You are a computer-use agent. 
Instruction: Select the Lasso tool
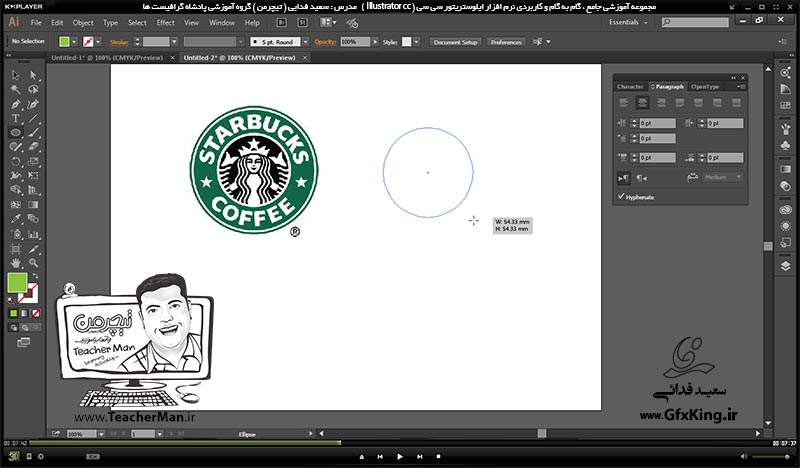click(x=33, y=89)
